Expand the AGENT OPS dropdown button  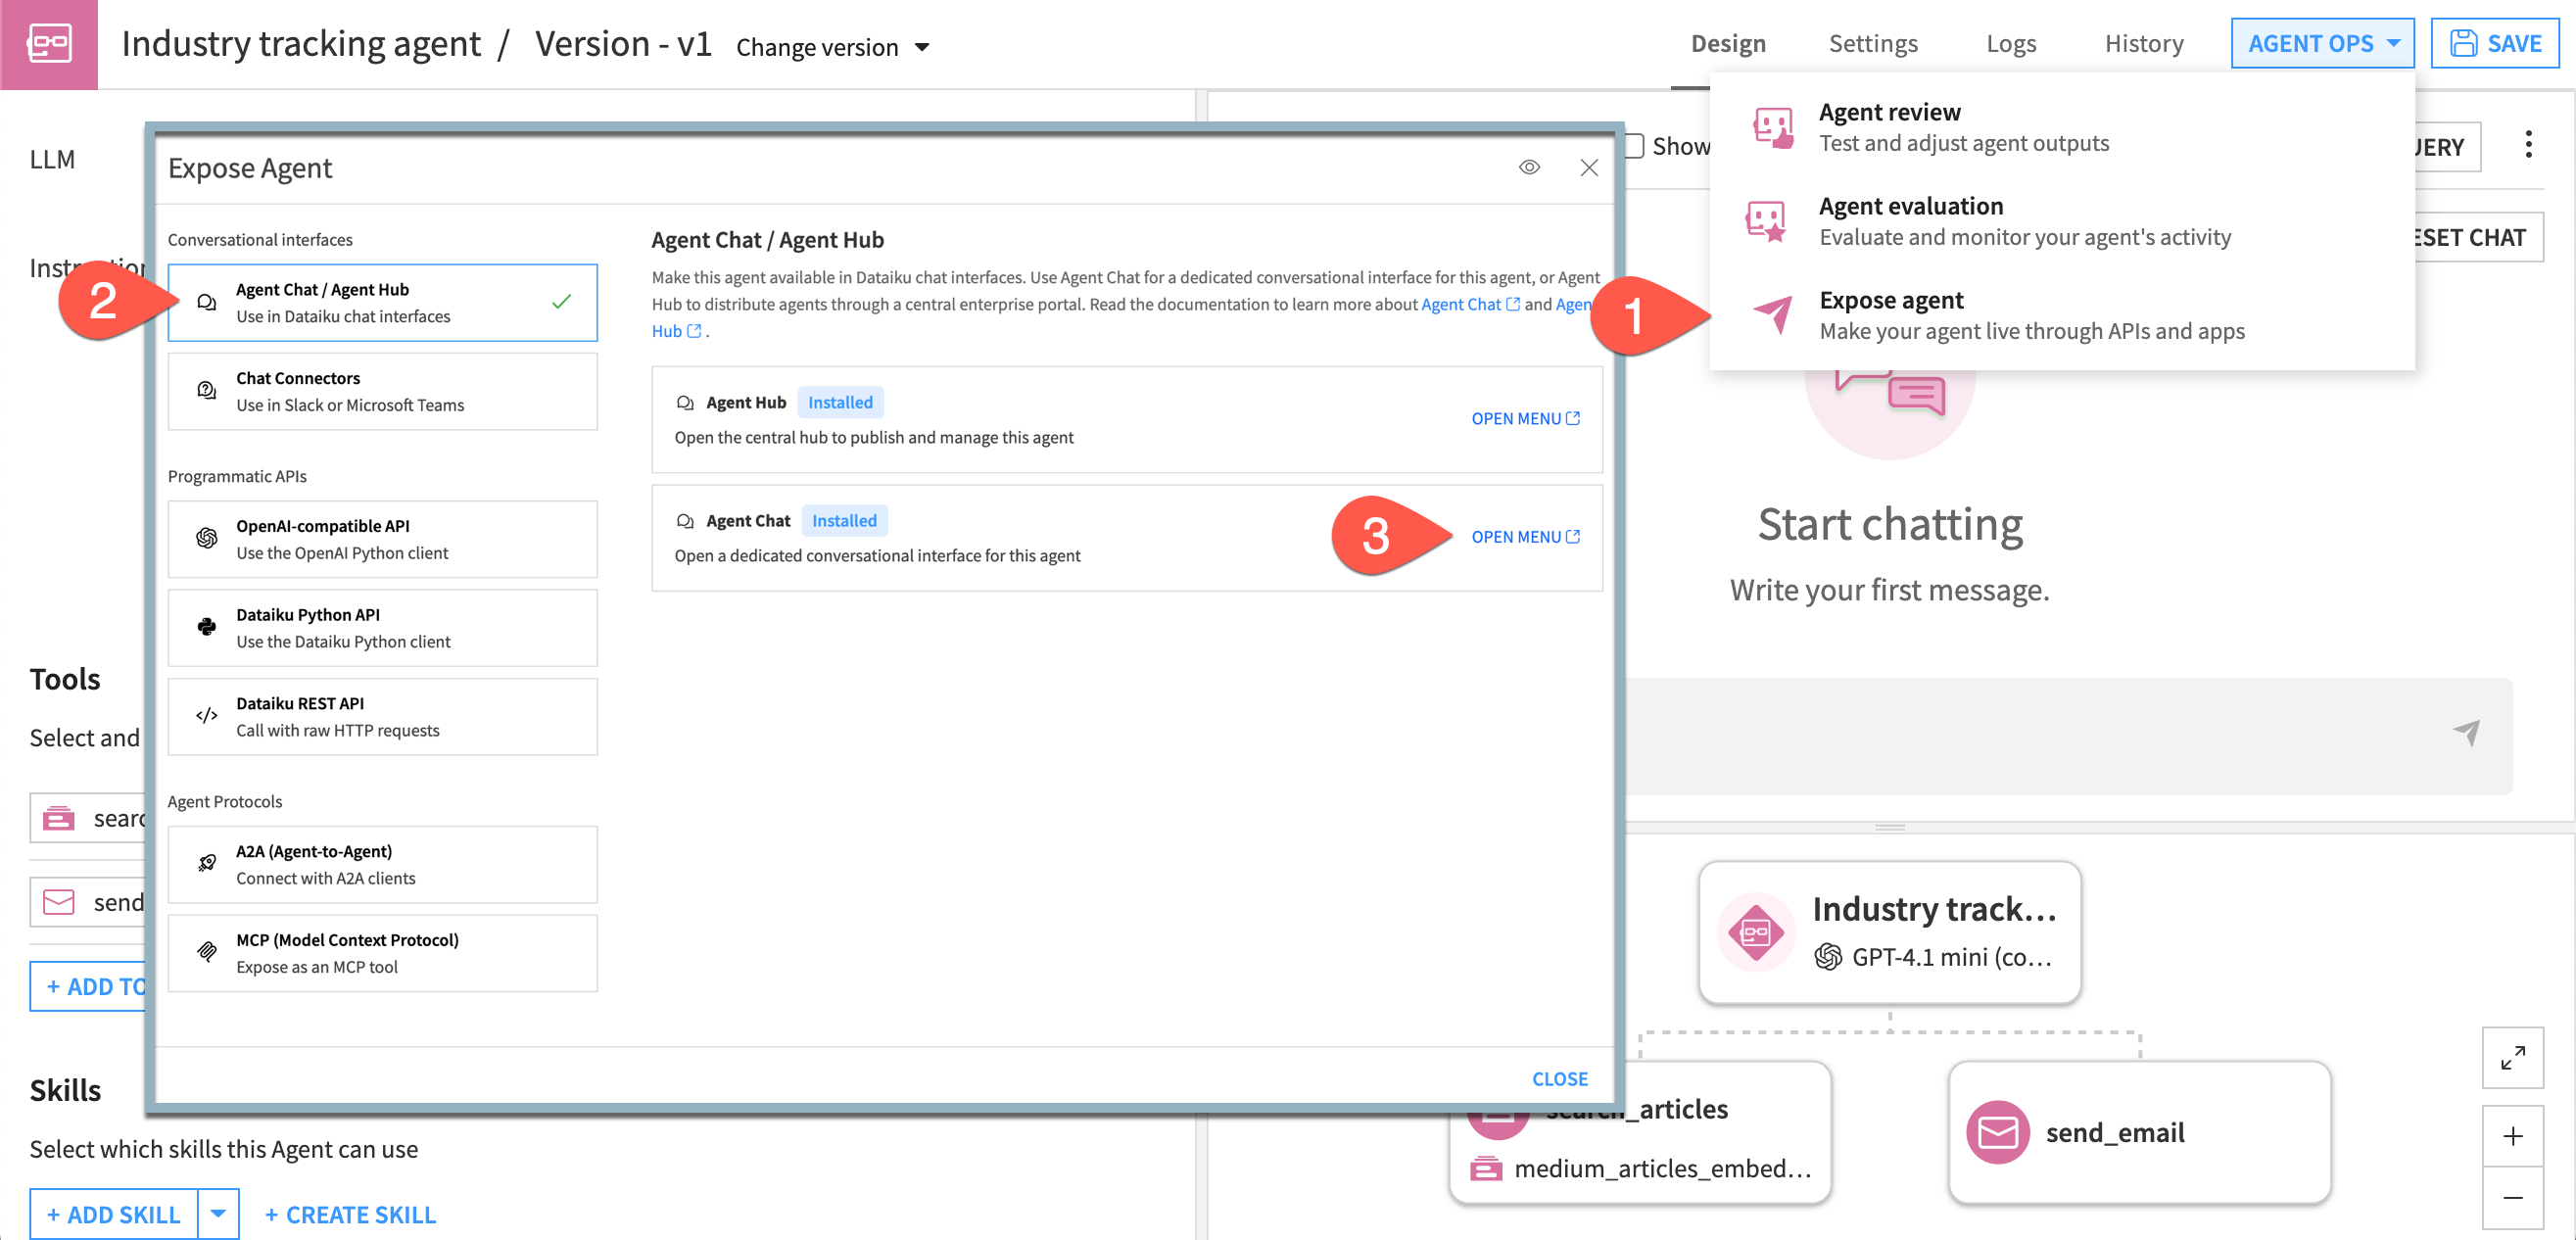pos(2321,43)
